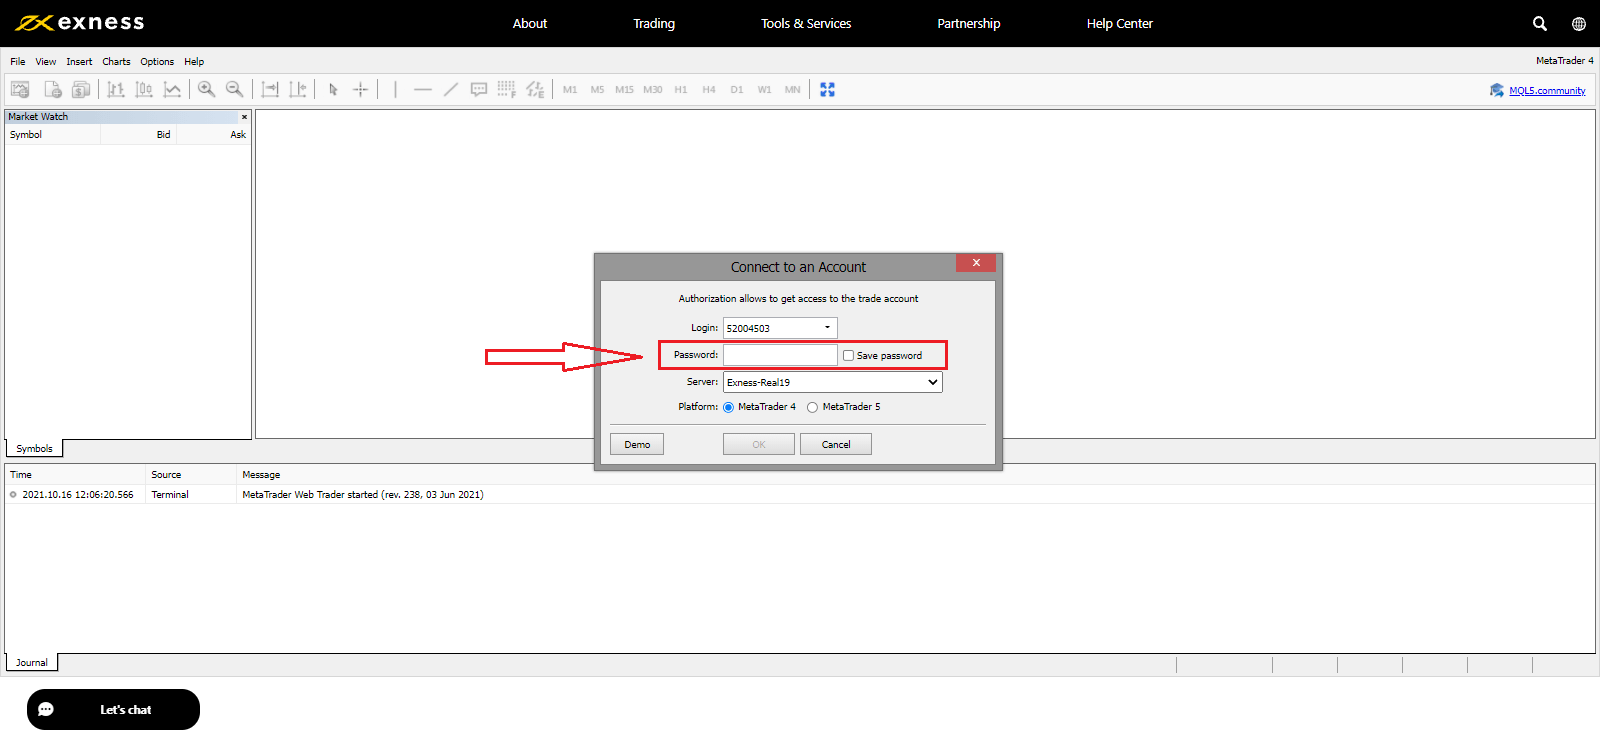The image size is (1600, 741).
Task: Open the Trading navigation menu
Action: coord(654,23)
